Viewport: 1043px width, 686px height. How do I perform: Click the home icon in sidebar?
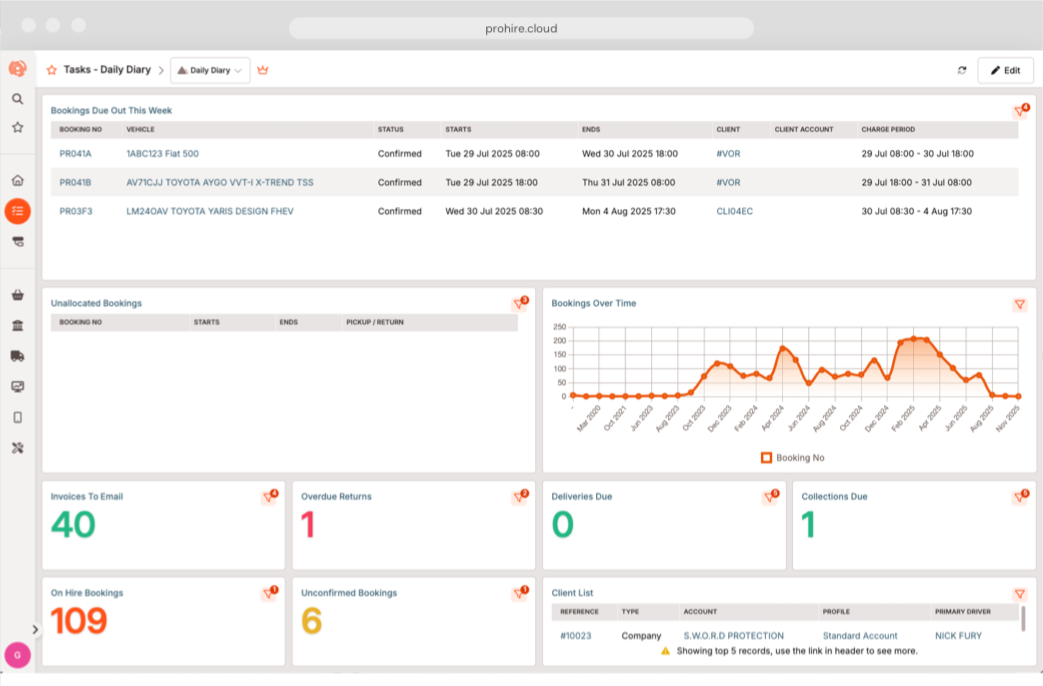pyautogui.click(x=17, y=181)
